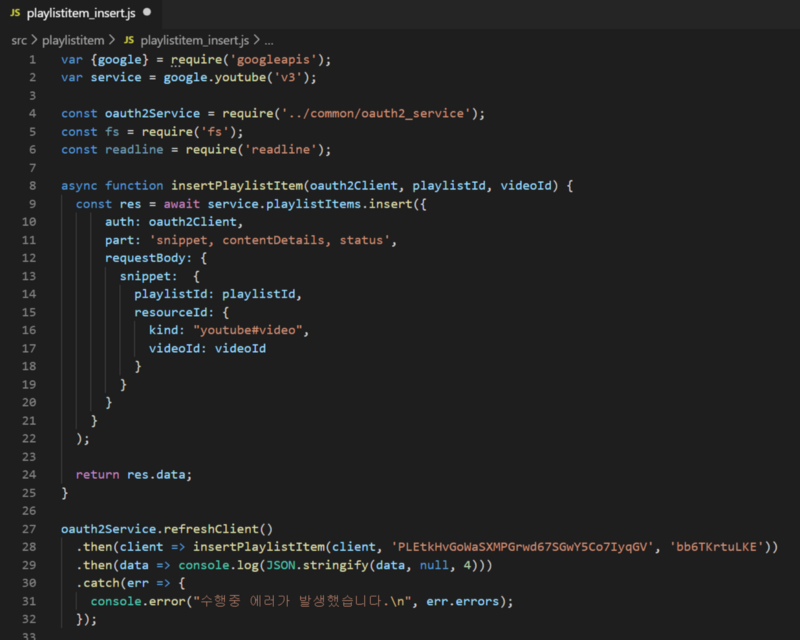Click JSON.stringify on line 29
This screenshot has width=800, height=640.
[x=317, y=565]
